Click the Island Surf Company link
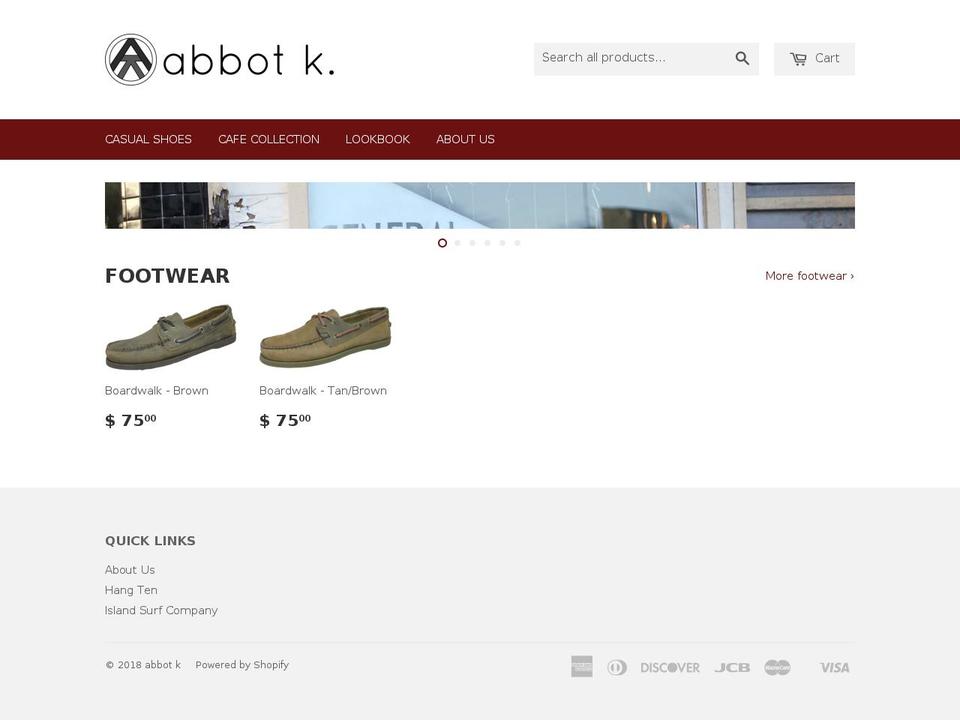This screenshot has width=960, height=720. (161, 610)
